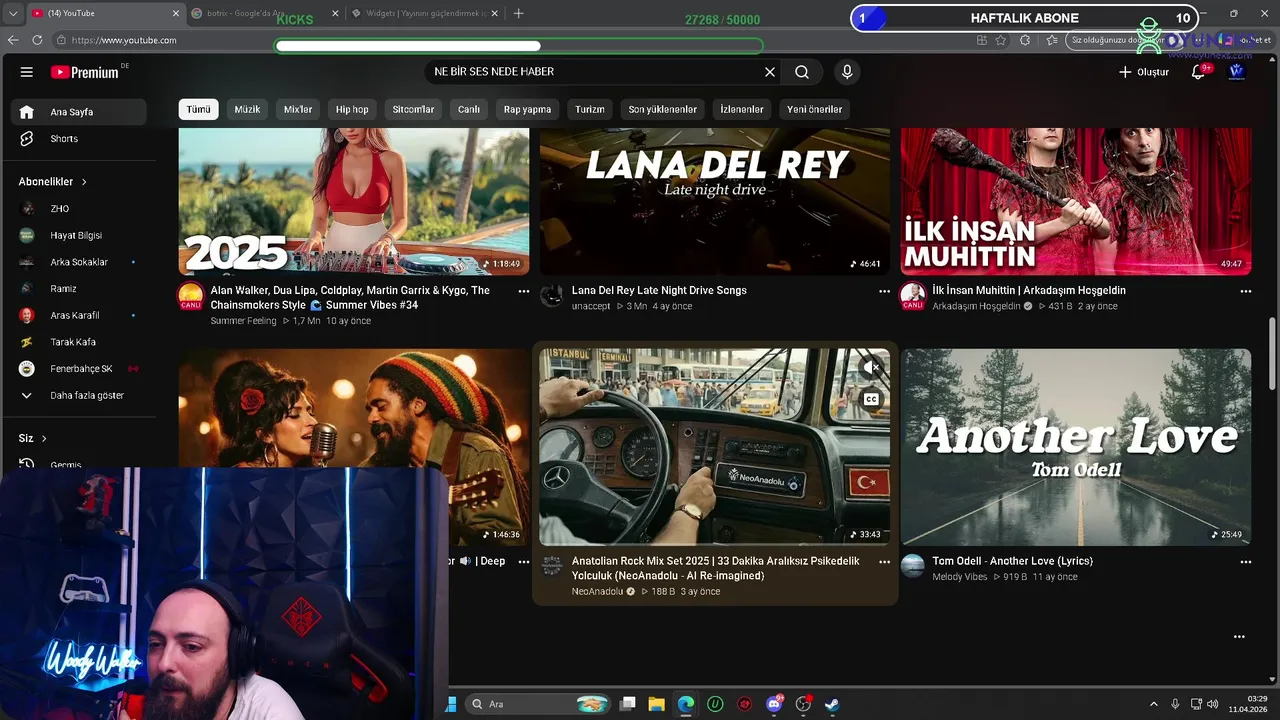
Task: Start voice search with microphone
Action: (x=847, y=72)
